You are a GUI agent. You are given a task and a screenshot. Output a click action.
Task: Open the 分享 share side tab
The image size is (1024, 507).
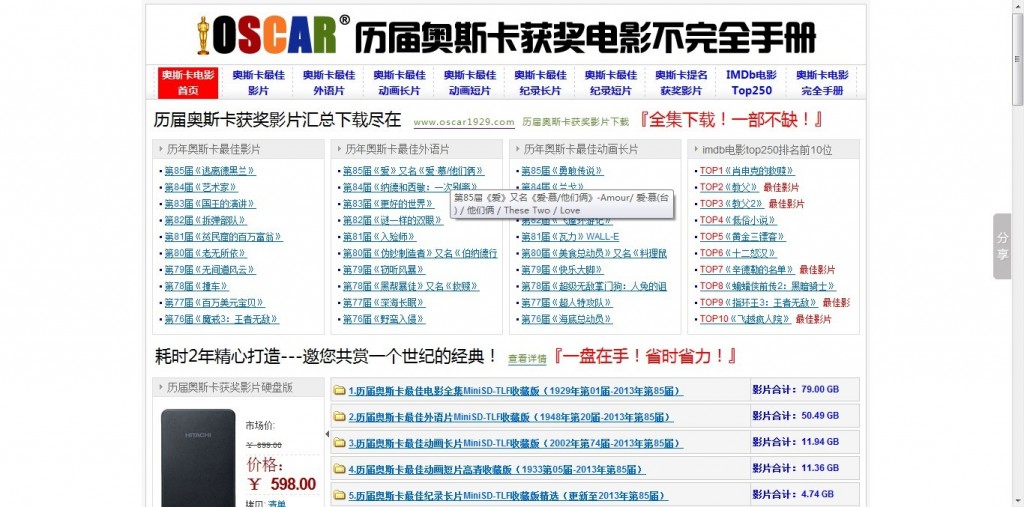click(x=1002, y=246)
